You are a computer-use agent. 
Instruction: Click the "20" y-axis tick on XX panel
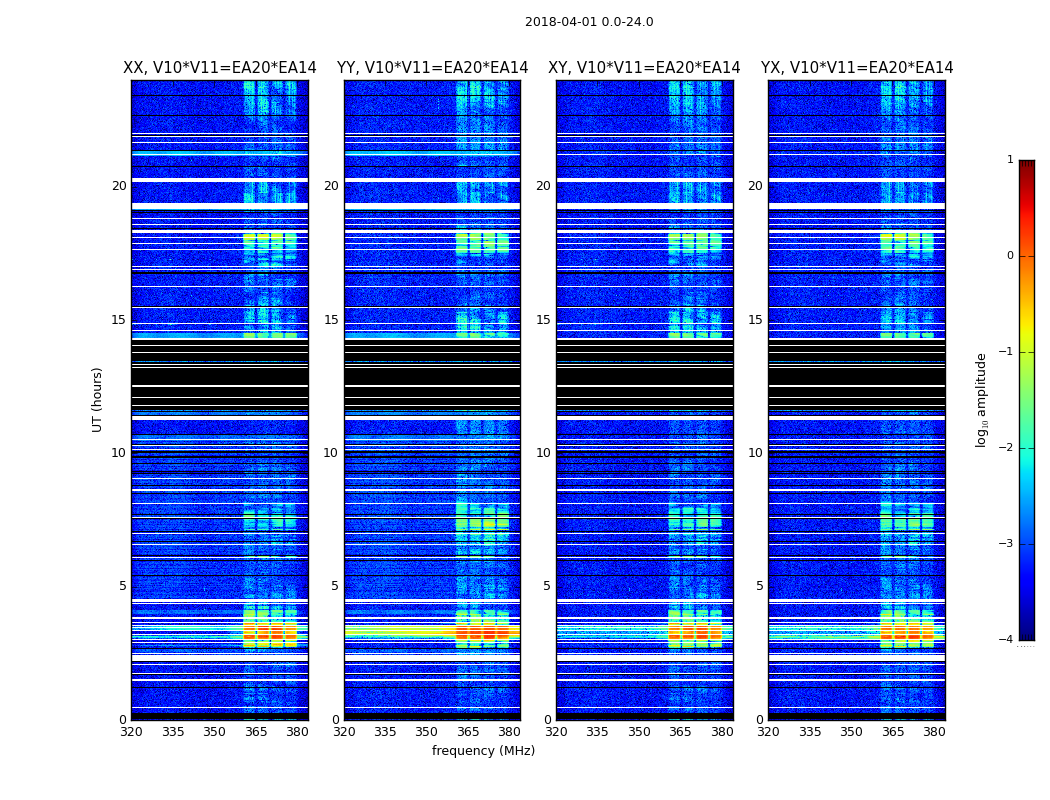coord(119,186)
